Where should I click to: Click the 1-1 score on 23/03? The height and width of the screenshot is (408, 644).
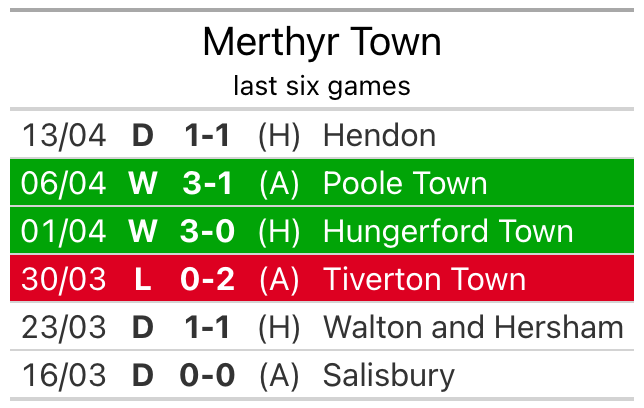[x=208, y=327]
